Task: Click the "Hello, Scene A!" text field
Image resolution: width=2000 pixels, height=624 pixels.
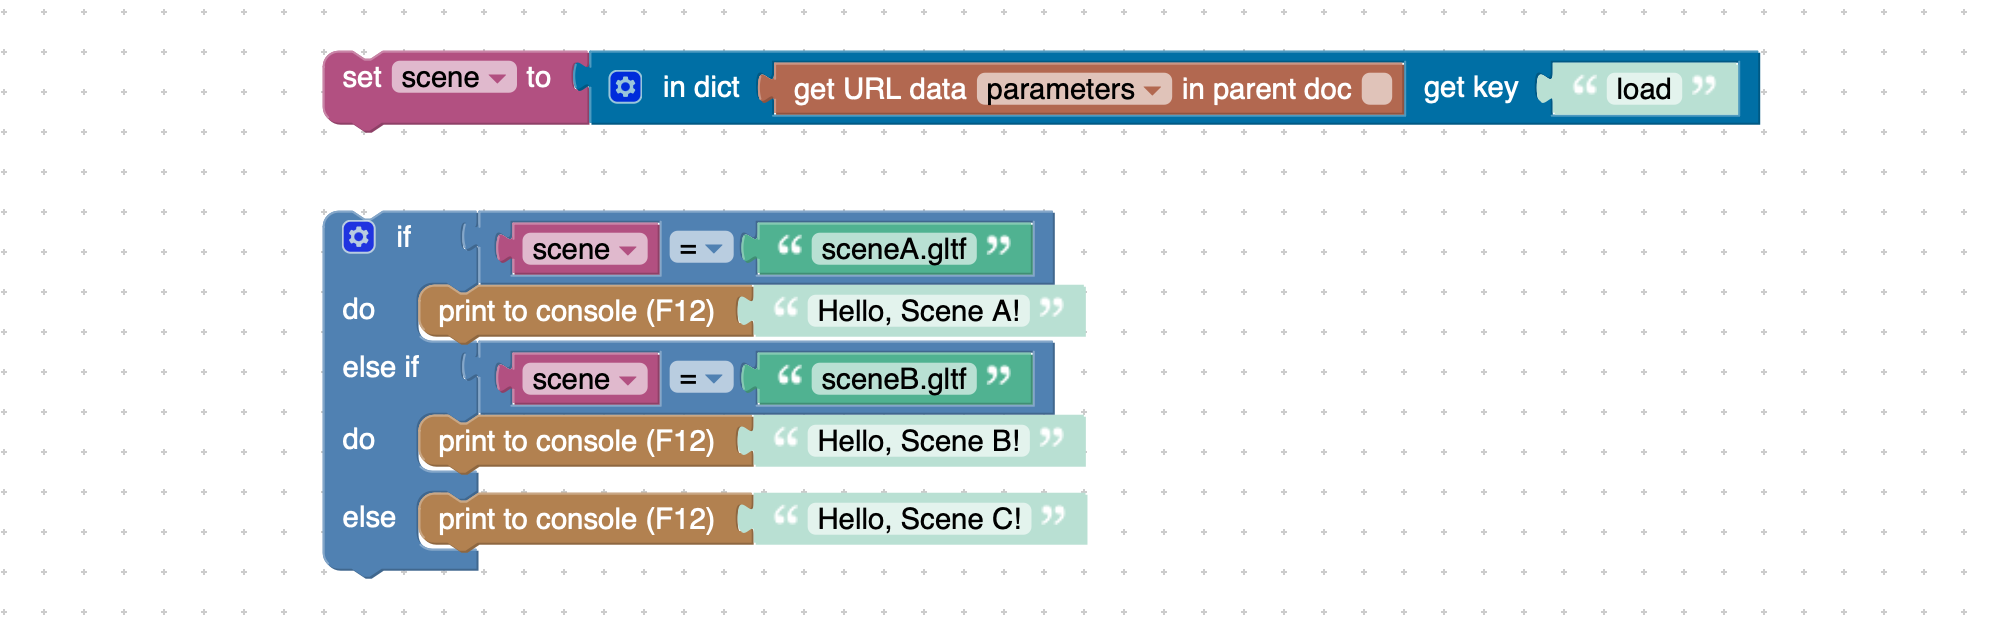Action: [918, 311]
